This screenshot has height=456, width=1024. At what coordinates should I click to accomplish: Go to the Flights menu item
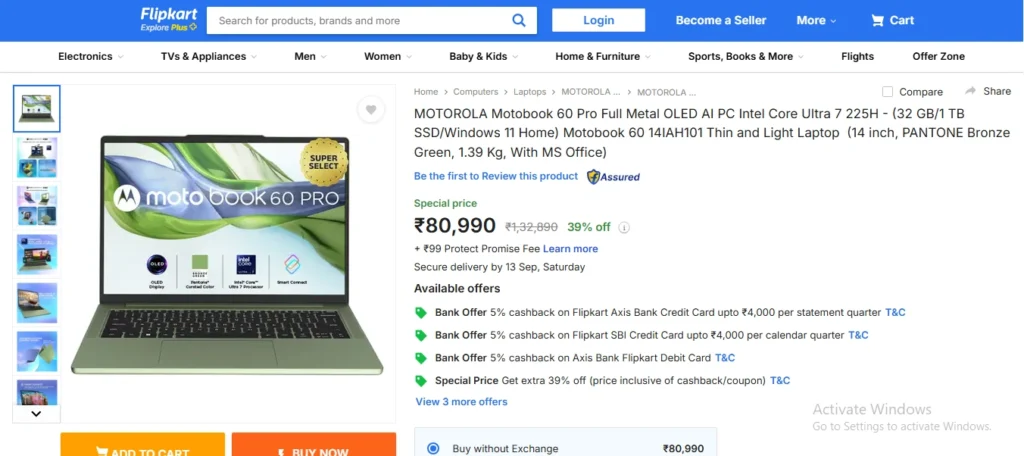point(857,57)
